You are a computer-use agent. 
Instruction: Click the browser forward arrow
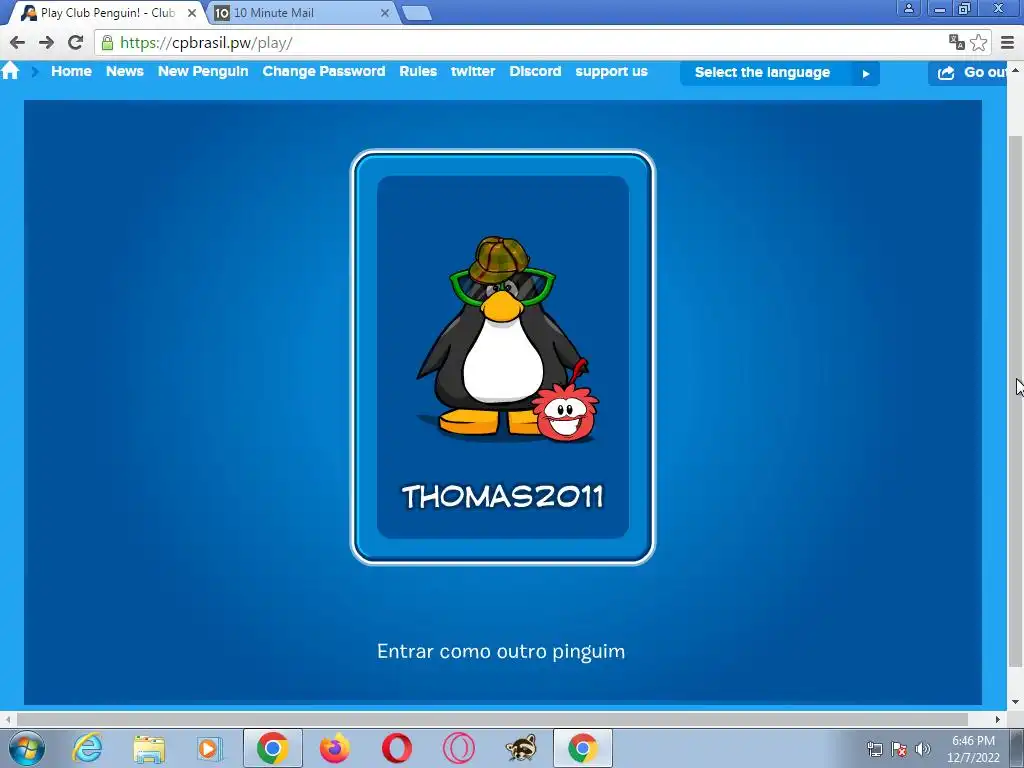[46, 42]
